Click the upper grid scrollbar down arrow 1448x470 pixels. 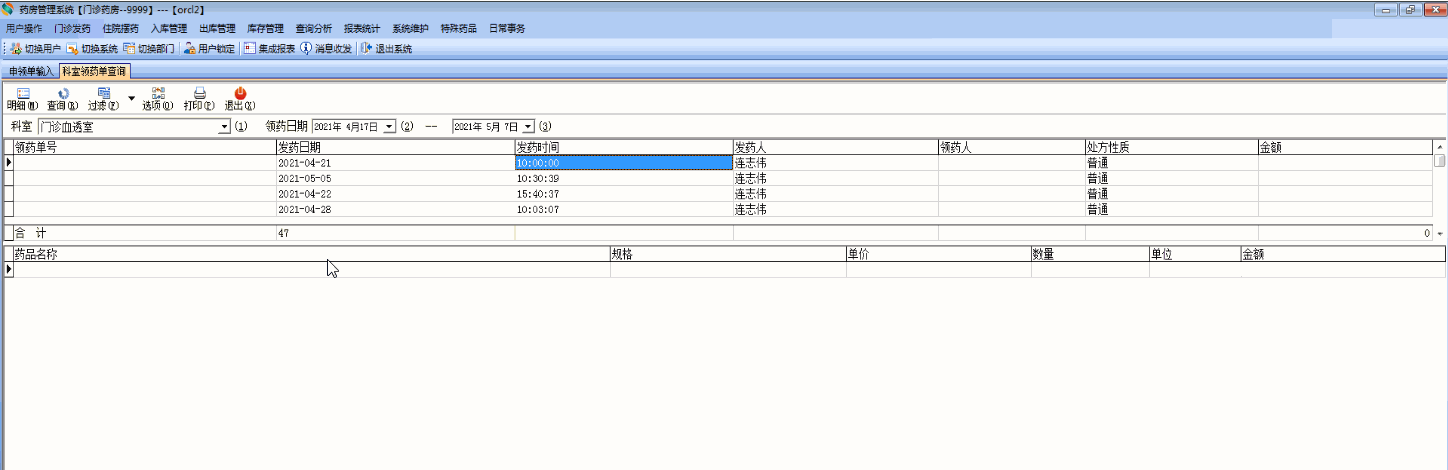pyautogui.click(x=1440, y=233)
